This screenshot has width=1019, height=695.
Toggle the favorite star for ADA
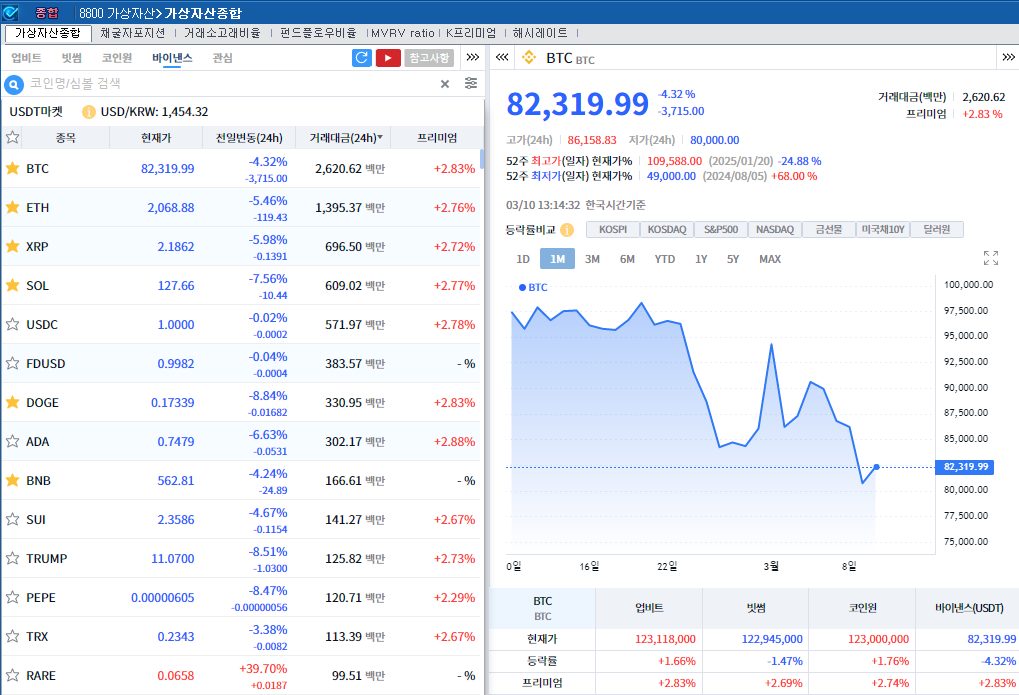13,441
